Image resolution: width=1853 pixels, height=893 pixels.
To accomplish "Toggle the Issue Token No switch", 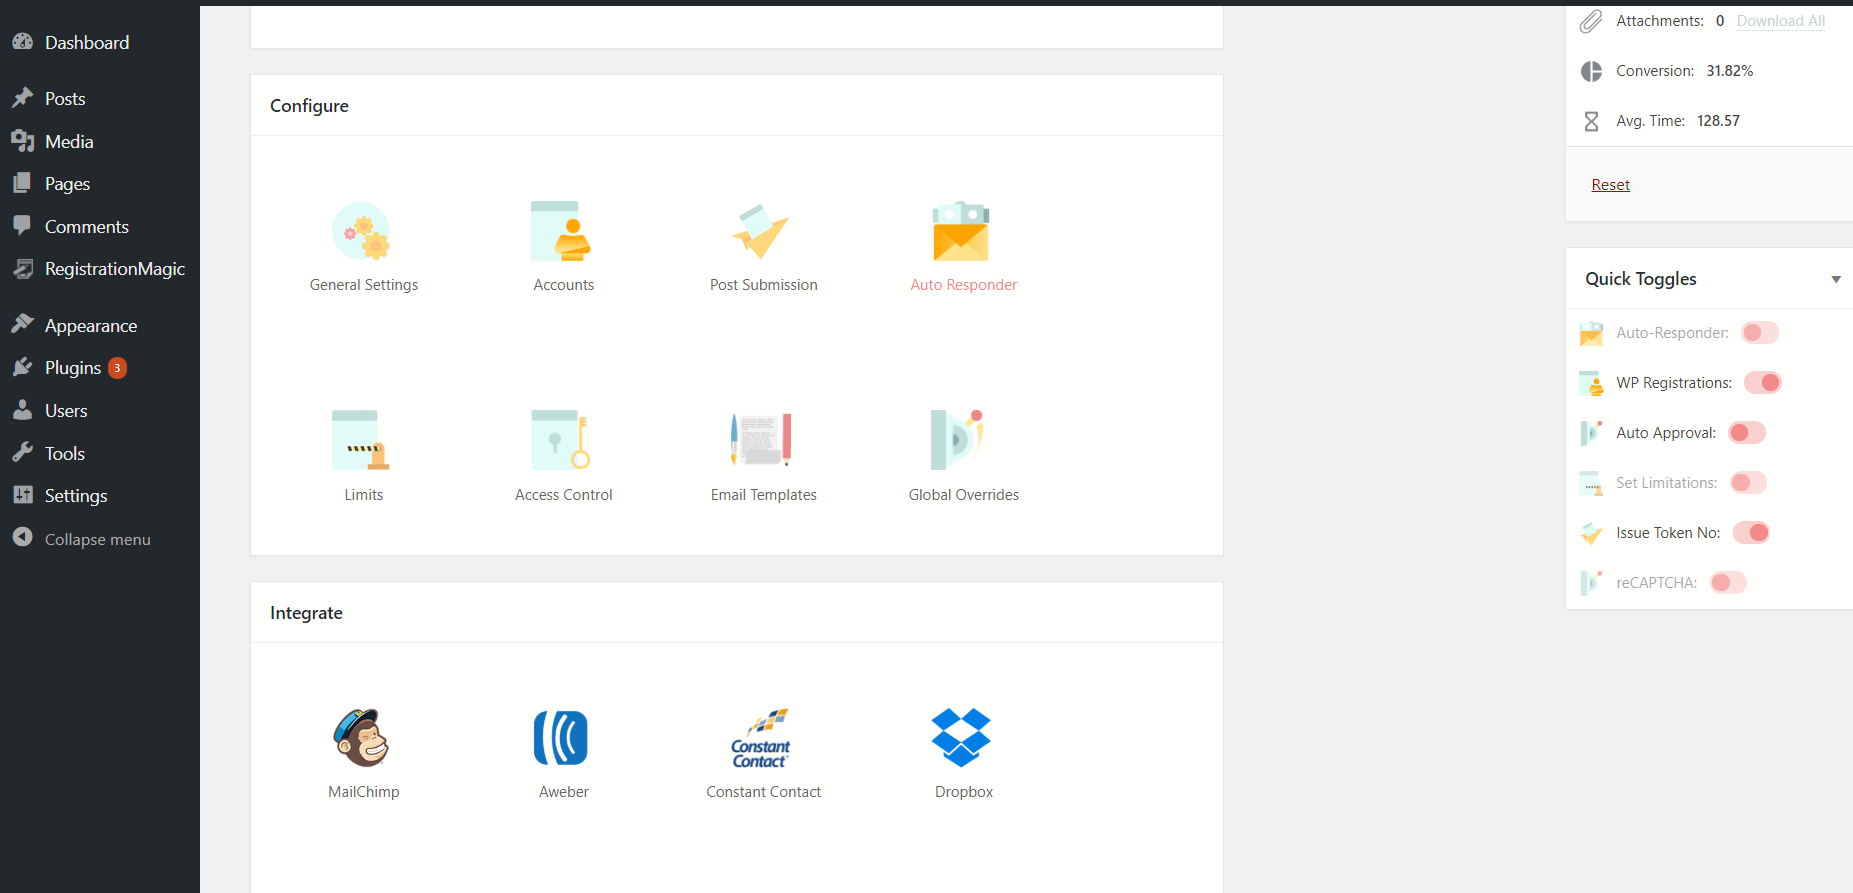I will [x=1751, y=533].
